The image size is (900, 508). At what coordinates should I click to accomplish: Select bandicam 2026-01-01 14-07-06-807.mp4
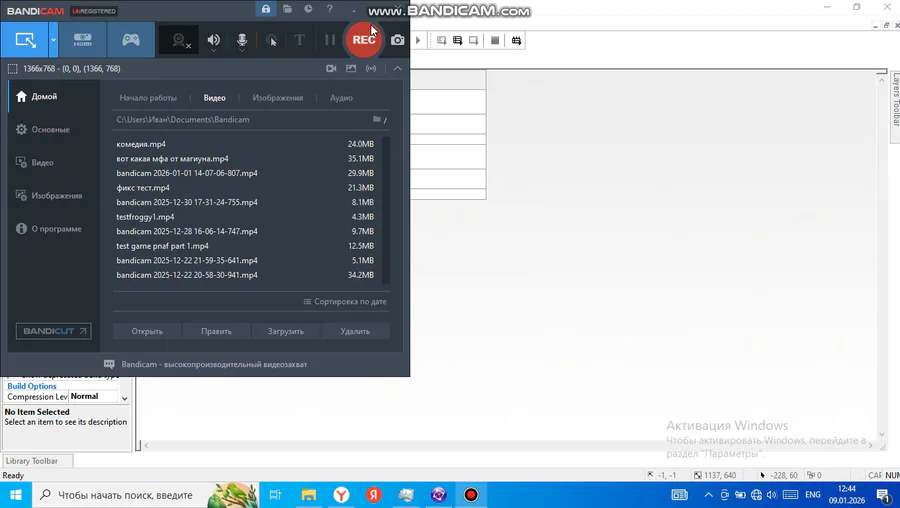[x=245, y=173]
